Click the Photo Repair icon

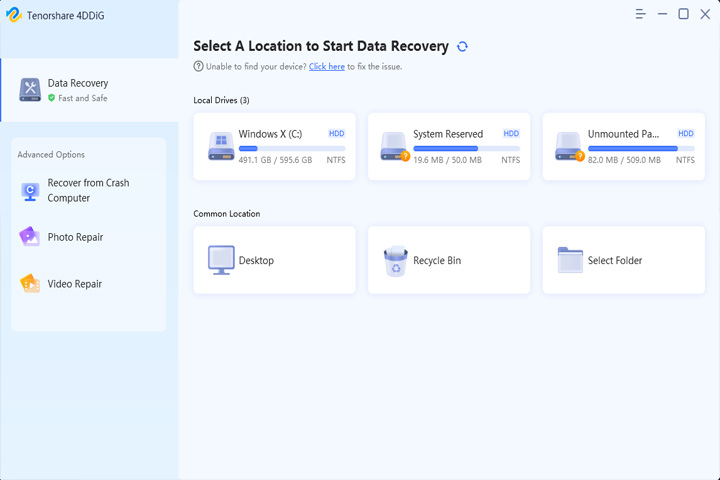point(29,237)
